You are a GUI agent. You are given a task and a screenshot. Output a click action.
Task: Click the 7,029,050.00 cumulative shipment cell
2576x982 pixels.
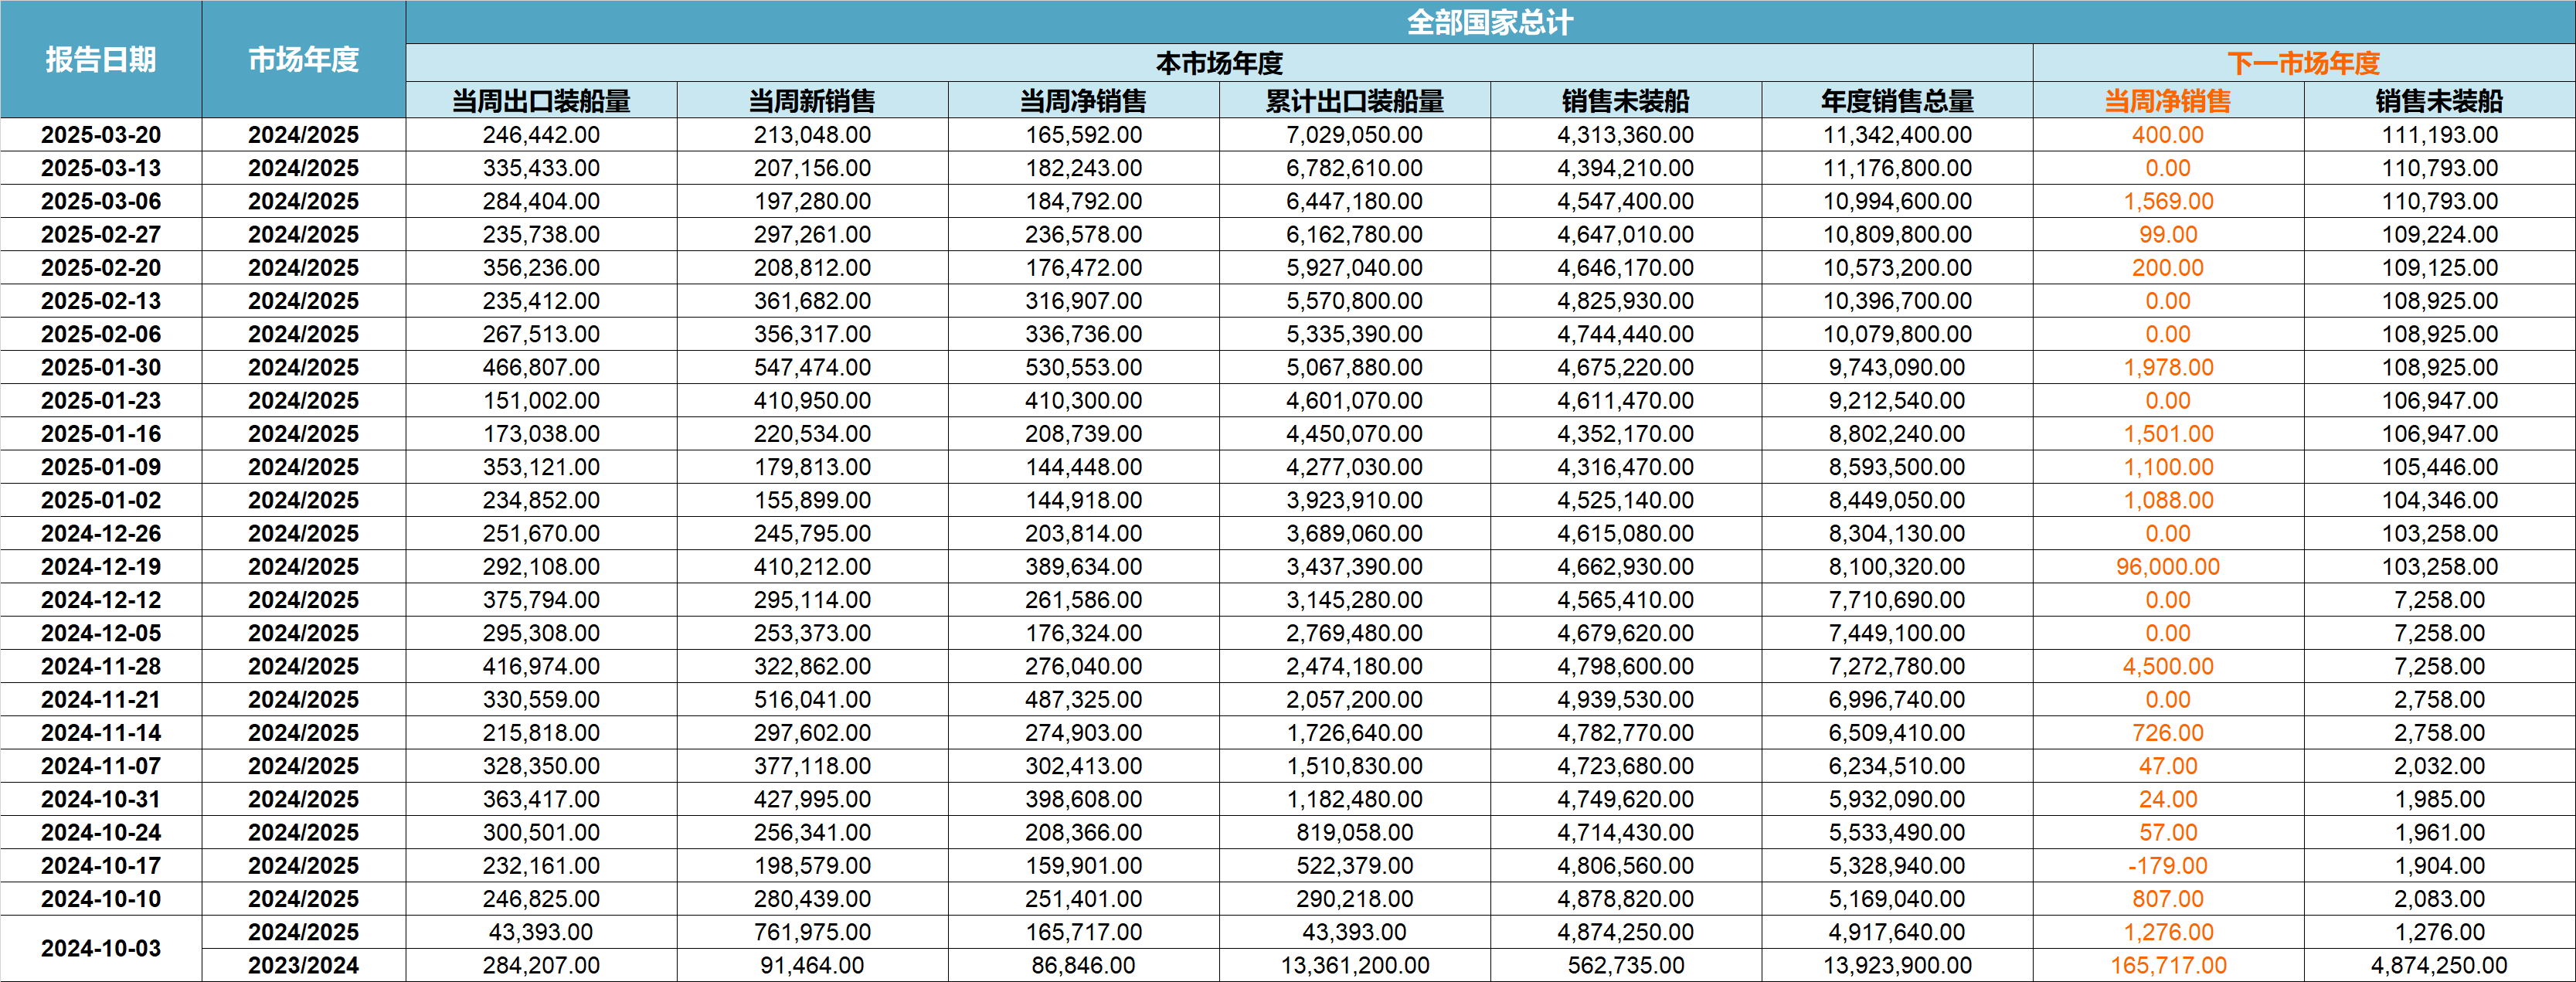[1354, 135]
